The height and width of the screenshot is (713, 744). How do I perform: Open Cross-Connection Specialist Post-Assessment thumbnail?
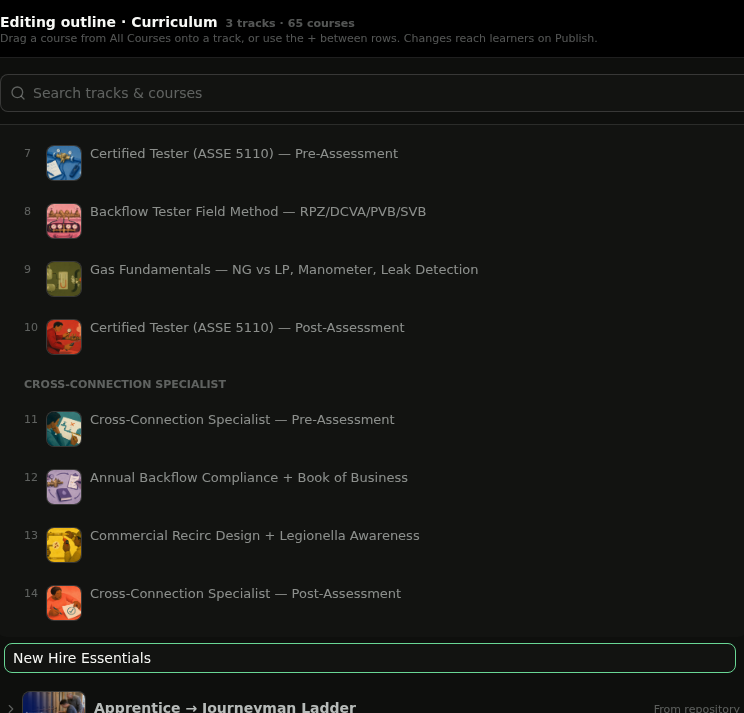(x=64, y=603)
